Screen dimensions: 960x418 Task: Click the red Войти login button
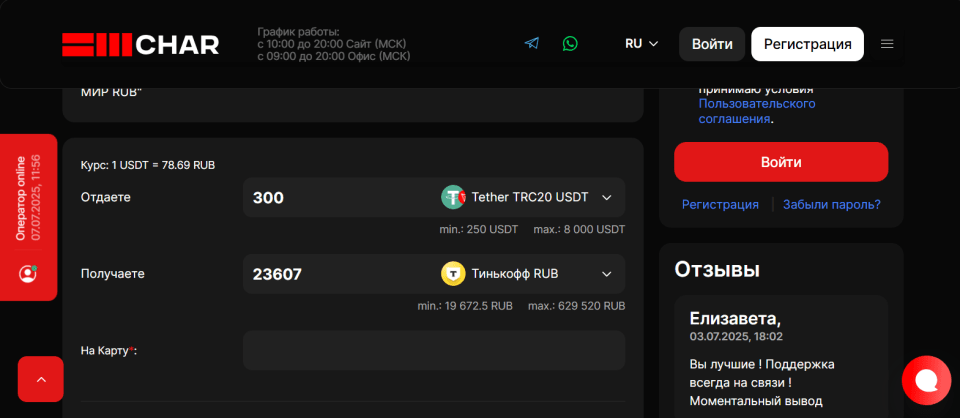[x=781, y=162]
